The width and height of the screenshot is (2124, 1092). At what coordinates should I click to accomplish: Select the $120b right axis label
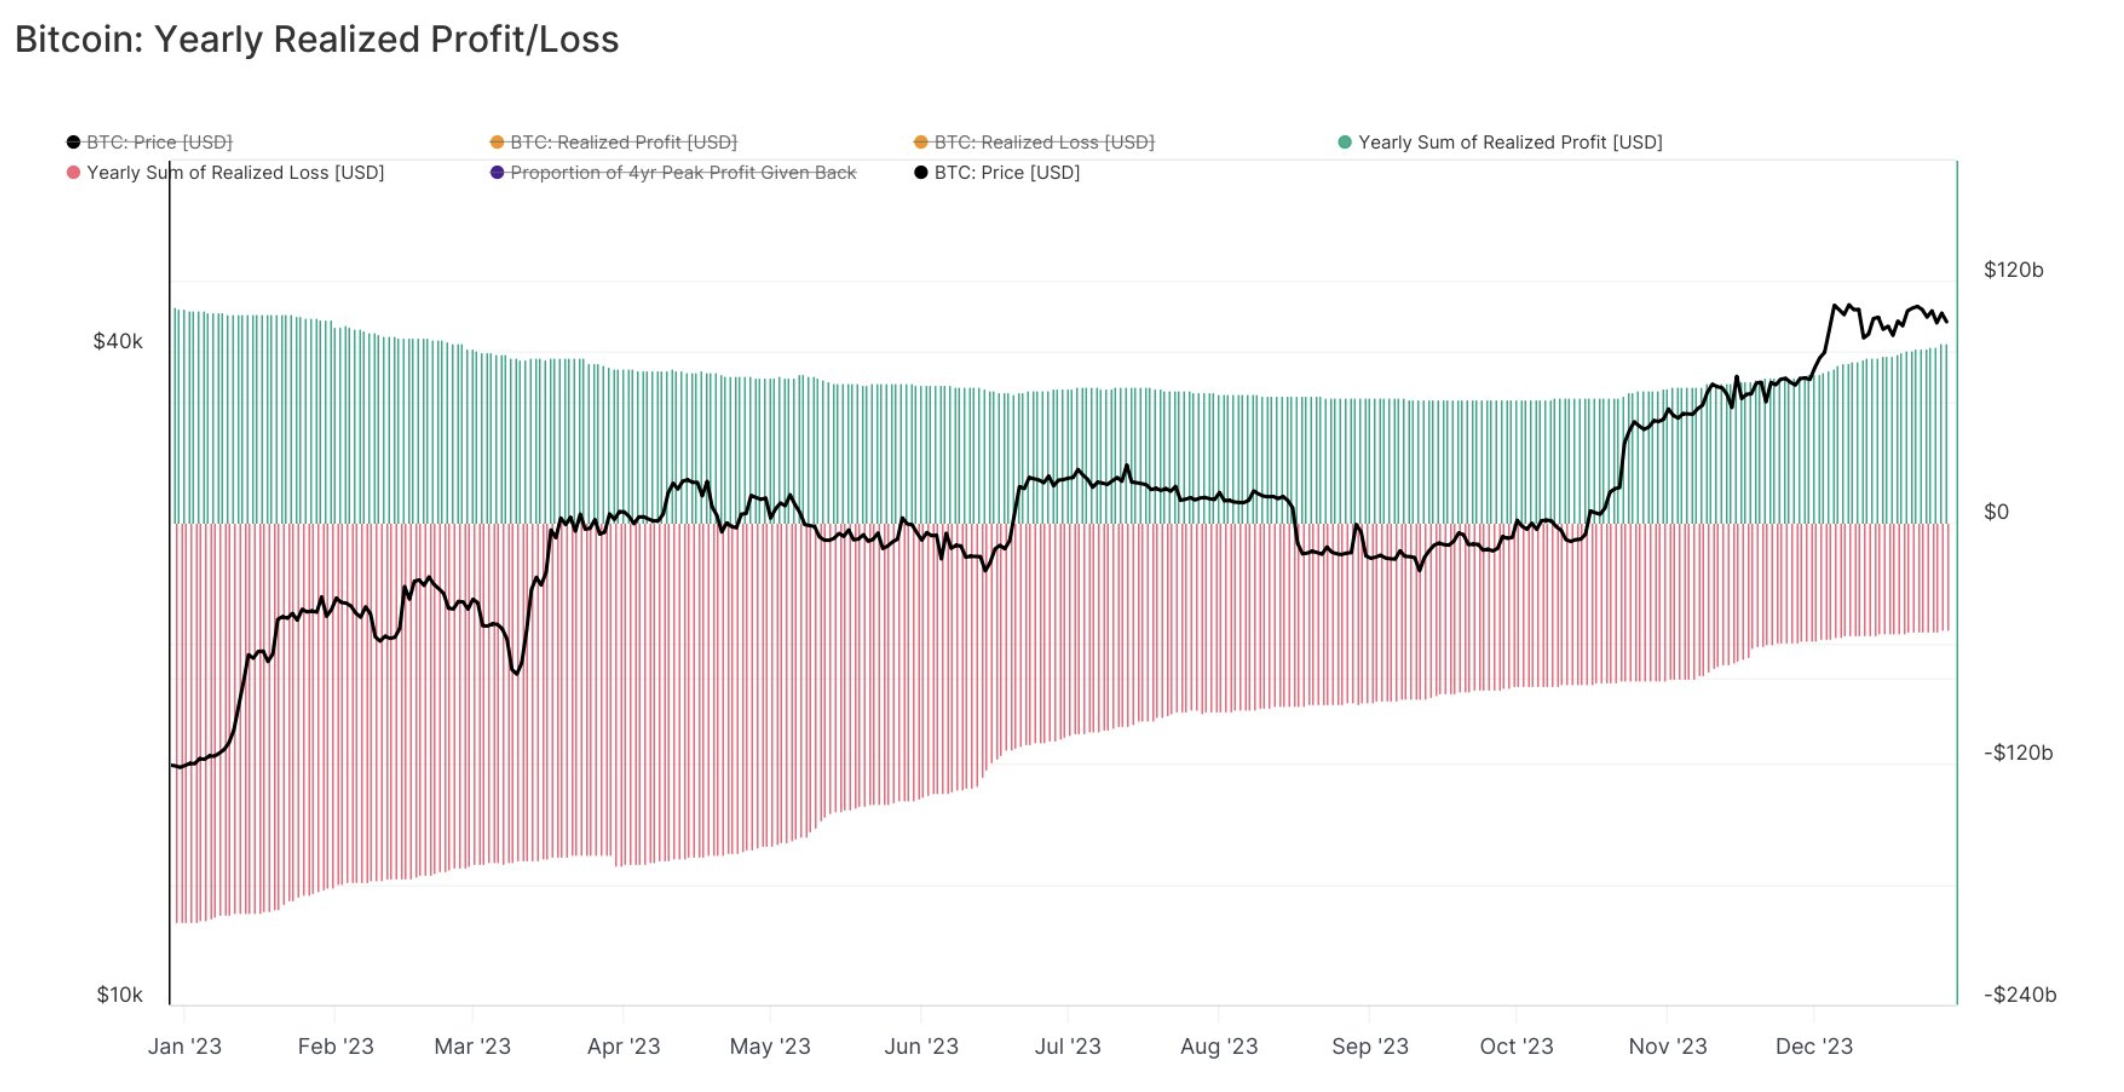[2014, 269]
